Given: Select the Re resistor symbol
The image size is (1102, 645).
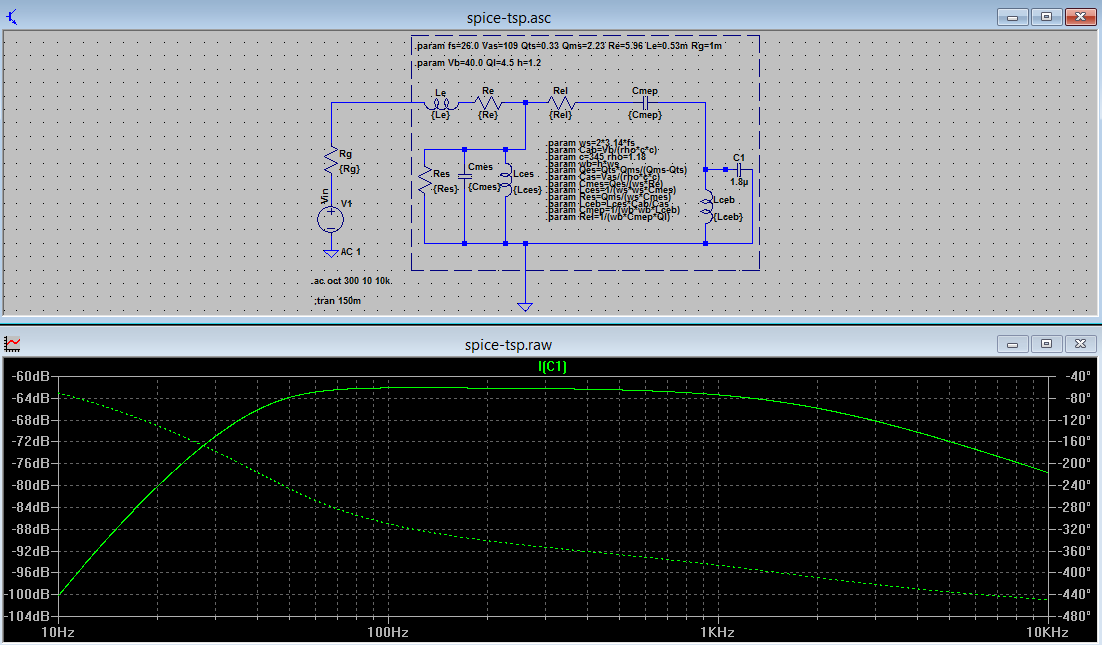Looking at the screenshot, I should point(487,103).
